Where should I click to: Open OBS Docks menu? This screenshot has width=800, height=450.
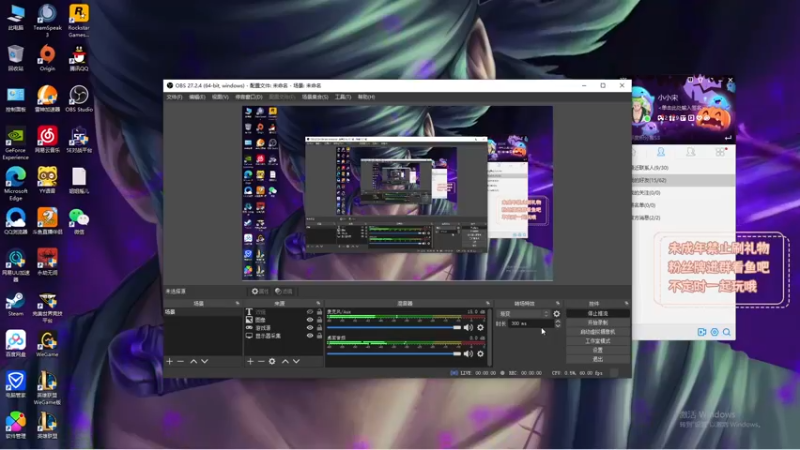point(248,97)
